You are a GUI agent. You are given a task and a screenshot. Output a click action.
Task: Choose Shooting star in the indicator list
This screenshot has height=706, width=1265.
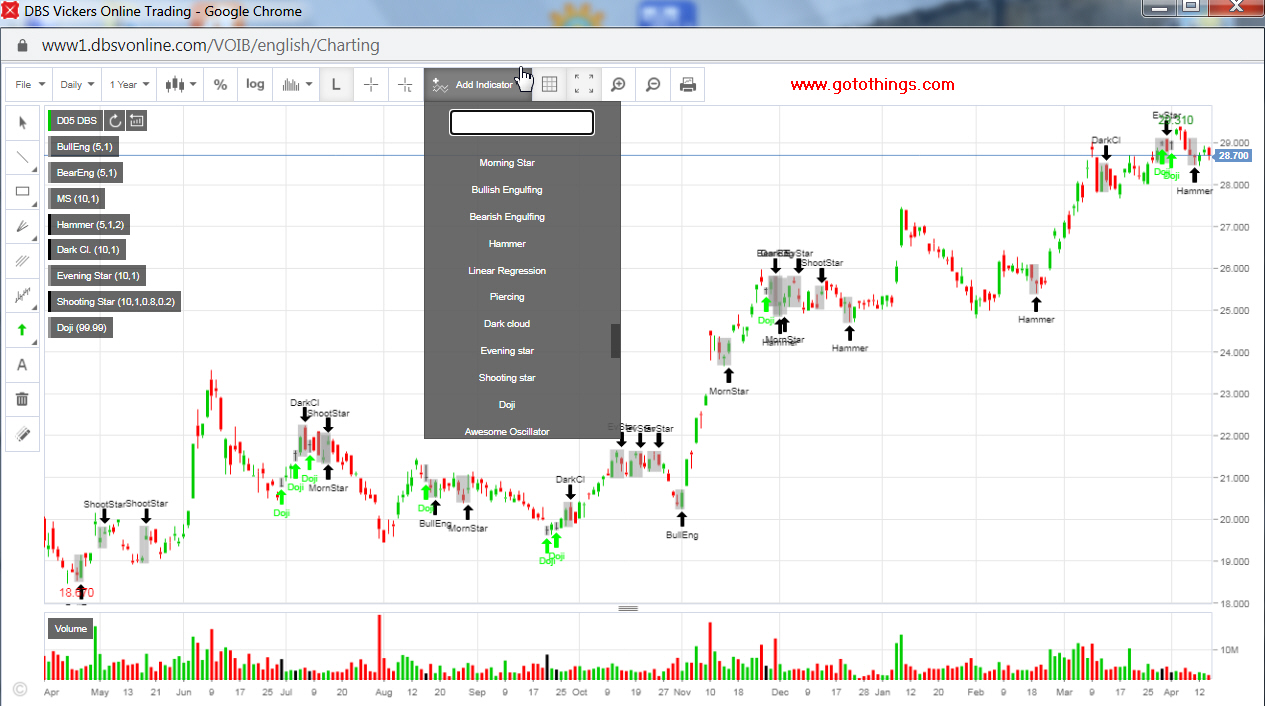click(x=507, y=378)
